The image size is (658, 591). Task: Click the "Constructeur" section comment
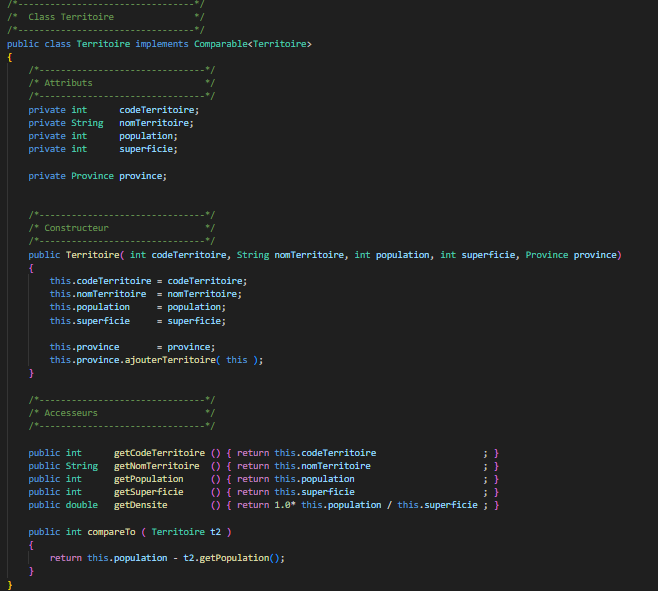76,228
